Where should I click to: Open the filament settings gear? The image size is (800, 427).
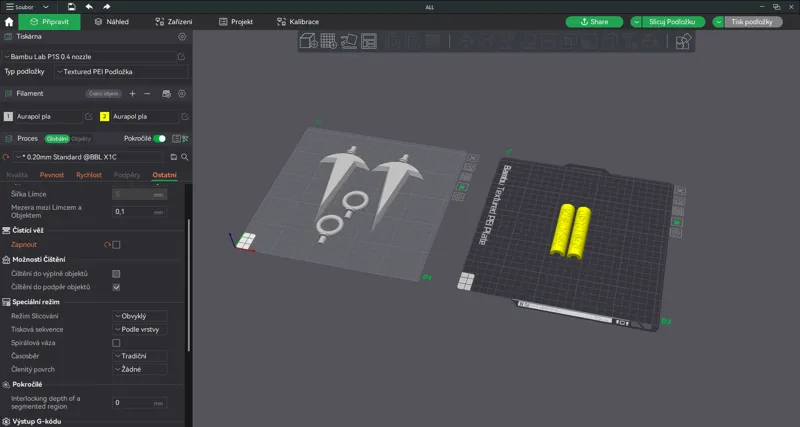click(182, 94)
